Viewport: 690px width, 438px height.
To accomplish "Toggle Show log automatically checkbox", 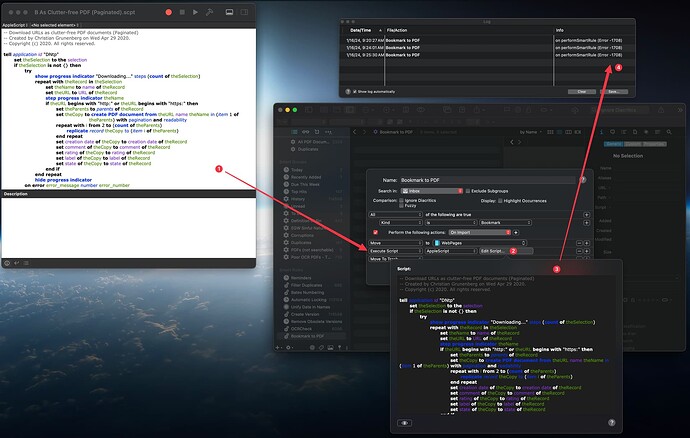I will pos(355,92).
